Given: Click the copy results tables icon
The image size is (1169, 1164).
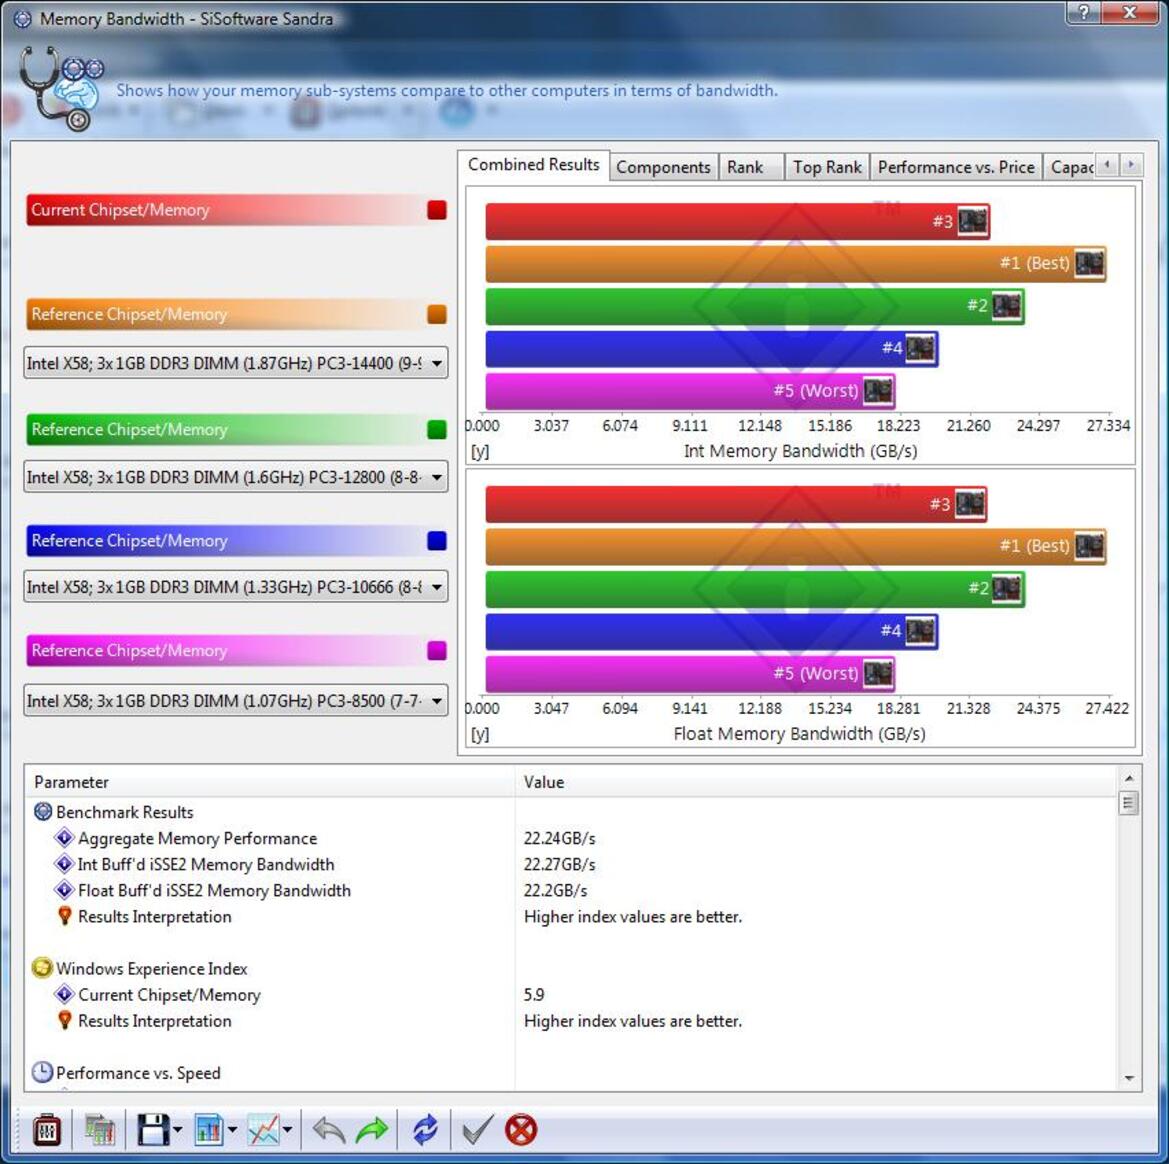Looking at the screenshot, I should [x=99, y=1130].
